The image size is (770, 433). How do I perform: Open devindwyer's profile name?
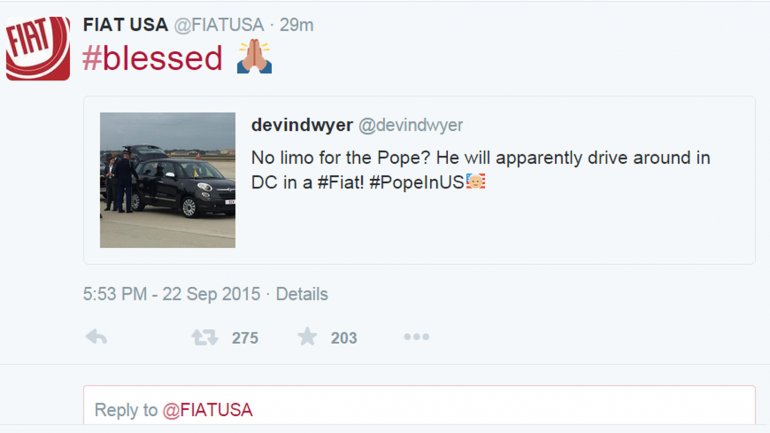pos(302,125)
